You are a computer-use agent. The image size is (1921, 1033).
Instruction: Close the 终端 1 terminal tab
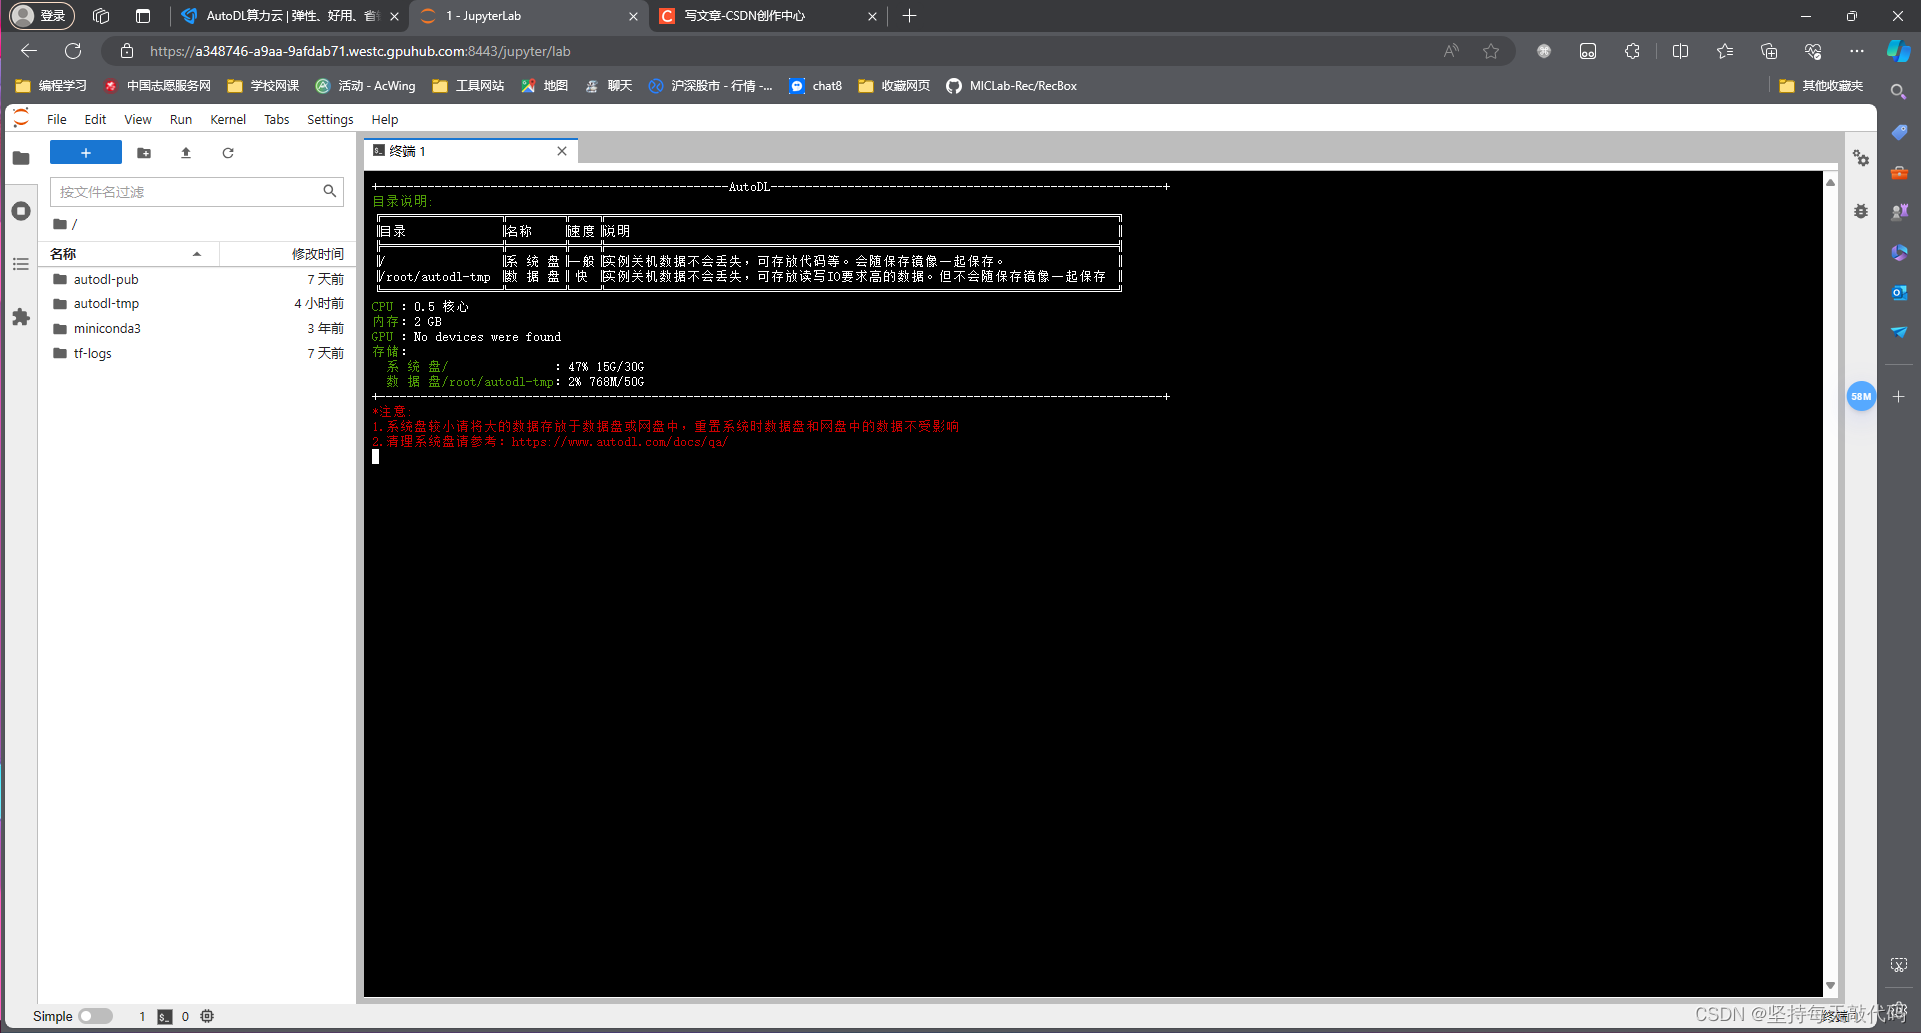click(x=562, y=151)
